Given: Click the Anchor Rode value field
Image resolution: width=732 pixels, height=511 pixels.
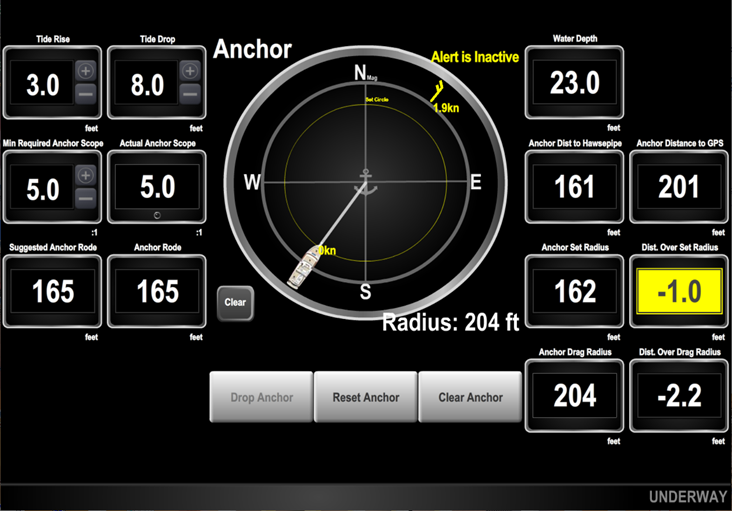Looking at the screenshot, I should coord(157,291).
